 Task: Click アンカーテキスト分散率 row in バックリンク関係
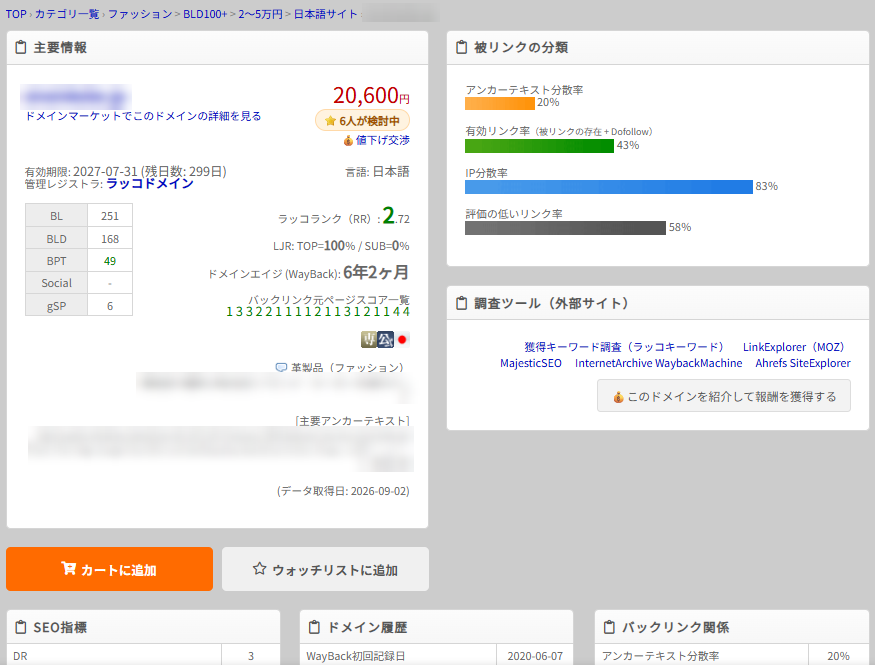pos(732,655)
